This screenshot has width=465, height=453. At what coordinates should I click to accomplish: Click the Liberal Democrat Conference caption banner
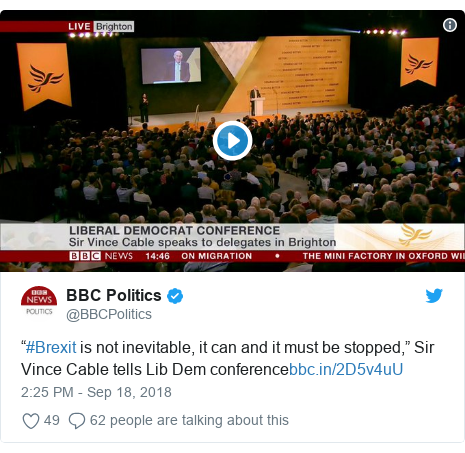click(x=202, y=236)
